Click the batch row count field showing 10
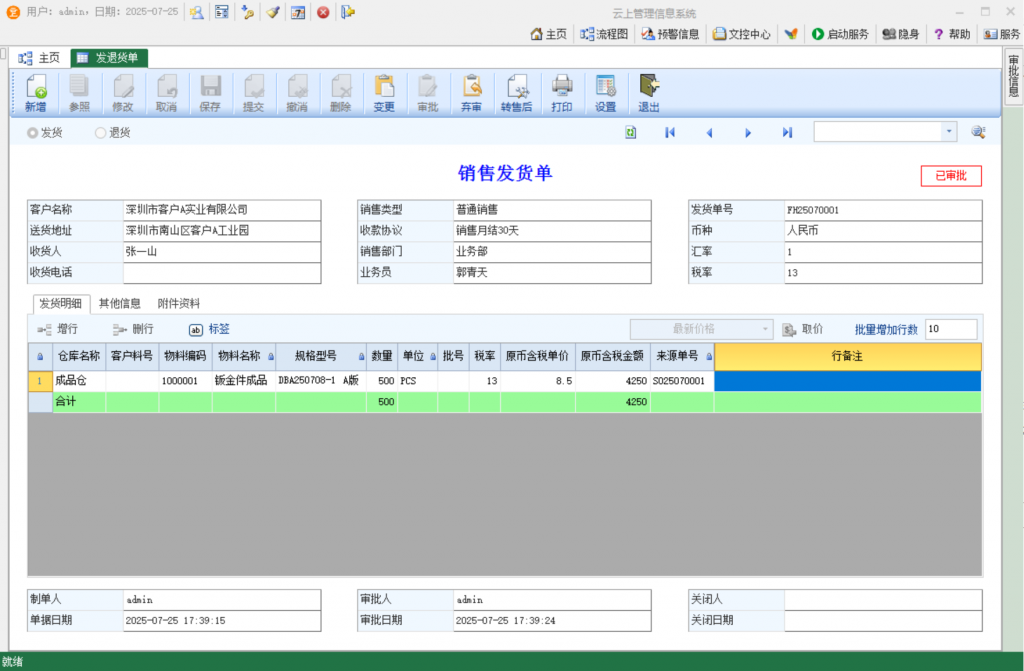Screen dimensions: 1024x671 coord(951,329)
